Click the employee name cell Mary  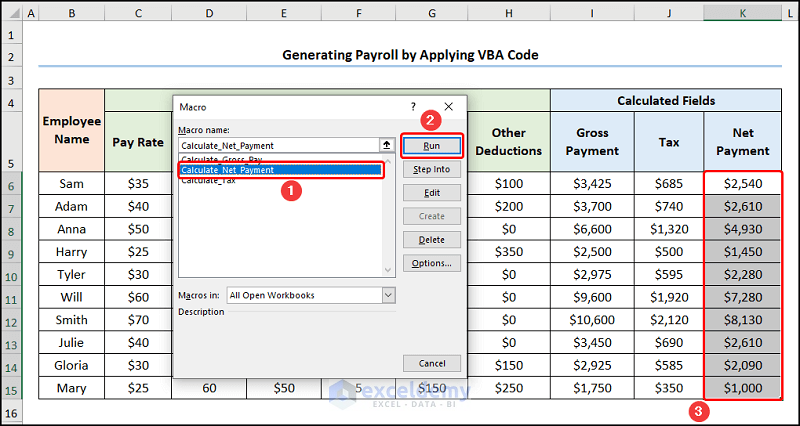71,388
